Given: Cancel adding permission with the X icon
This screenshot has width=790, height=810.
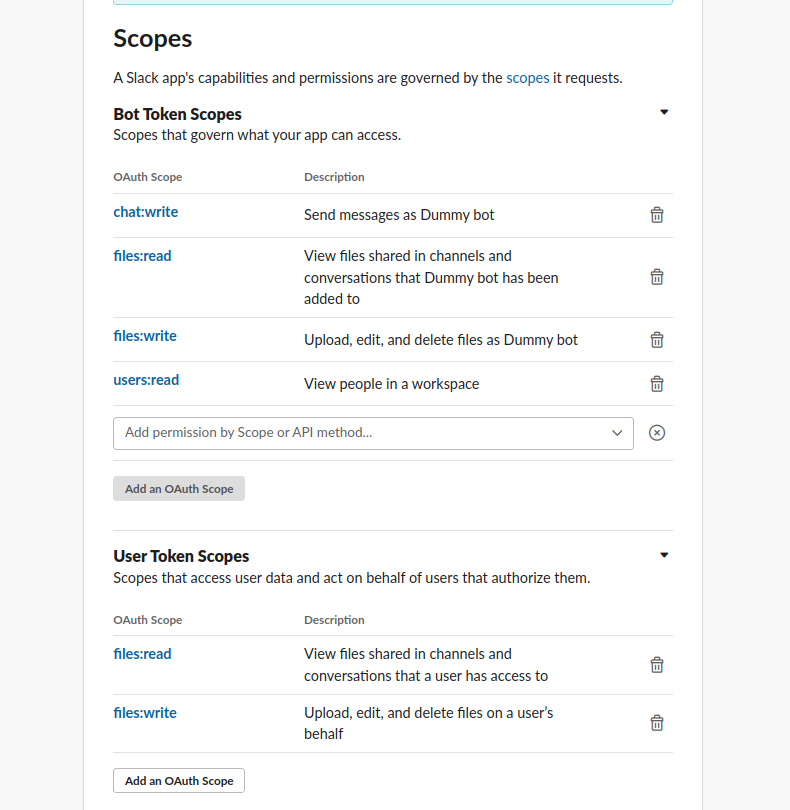Looking at the screenshot, I should [x=657, y=433].
